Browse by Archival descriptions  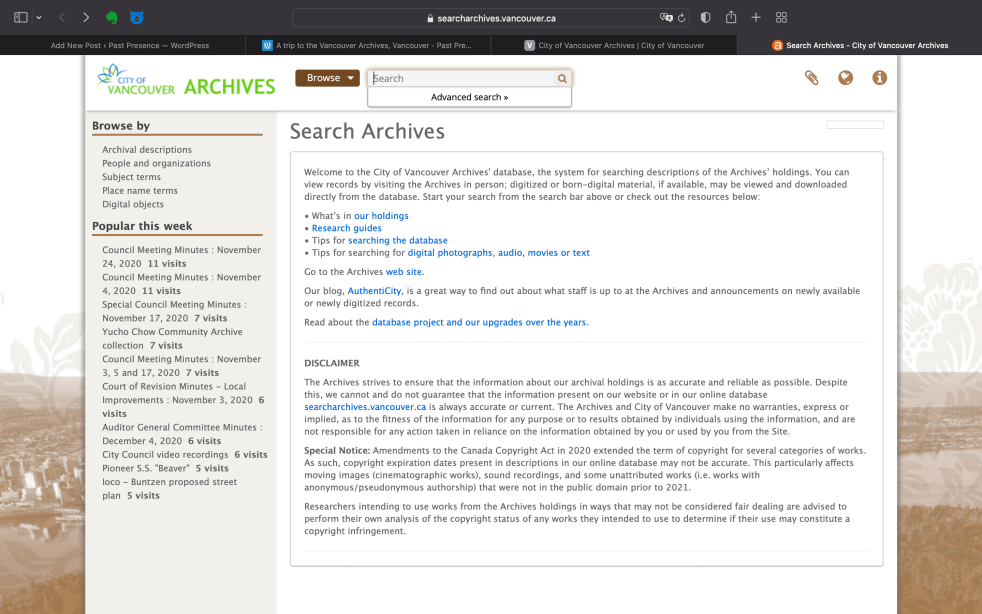[x=147, y=150]
